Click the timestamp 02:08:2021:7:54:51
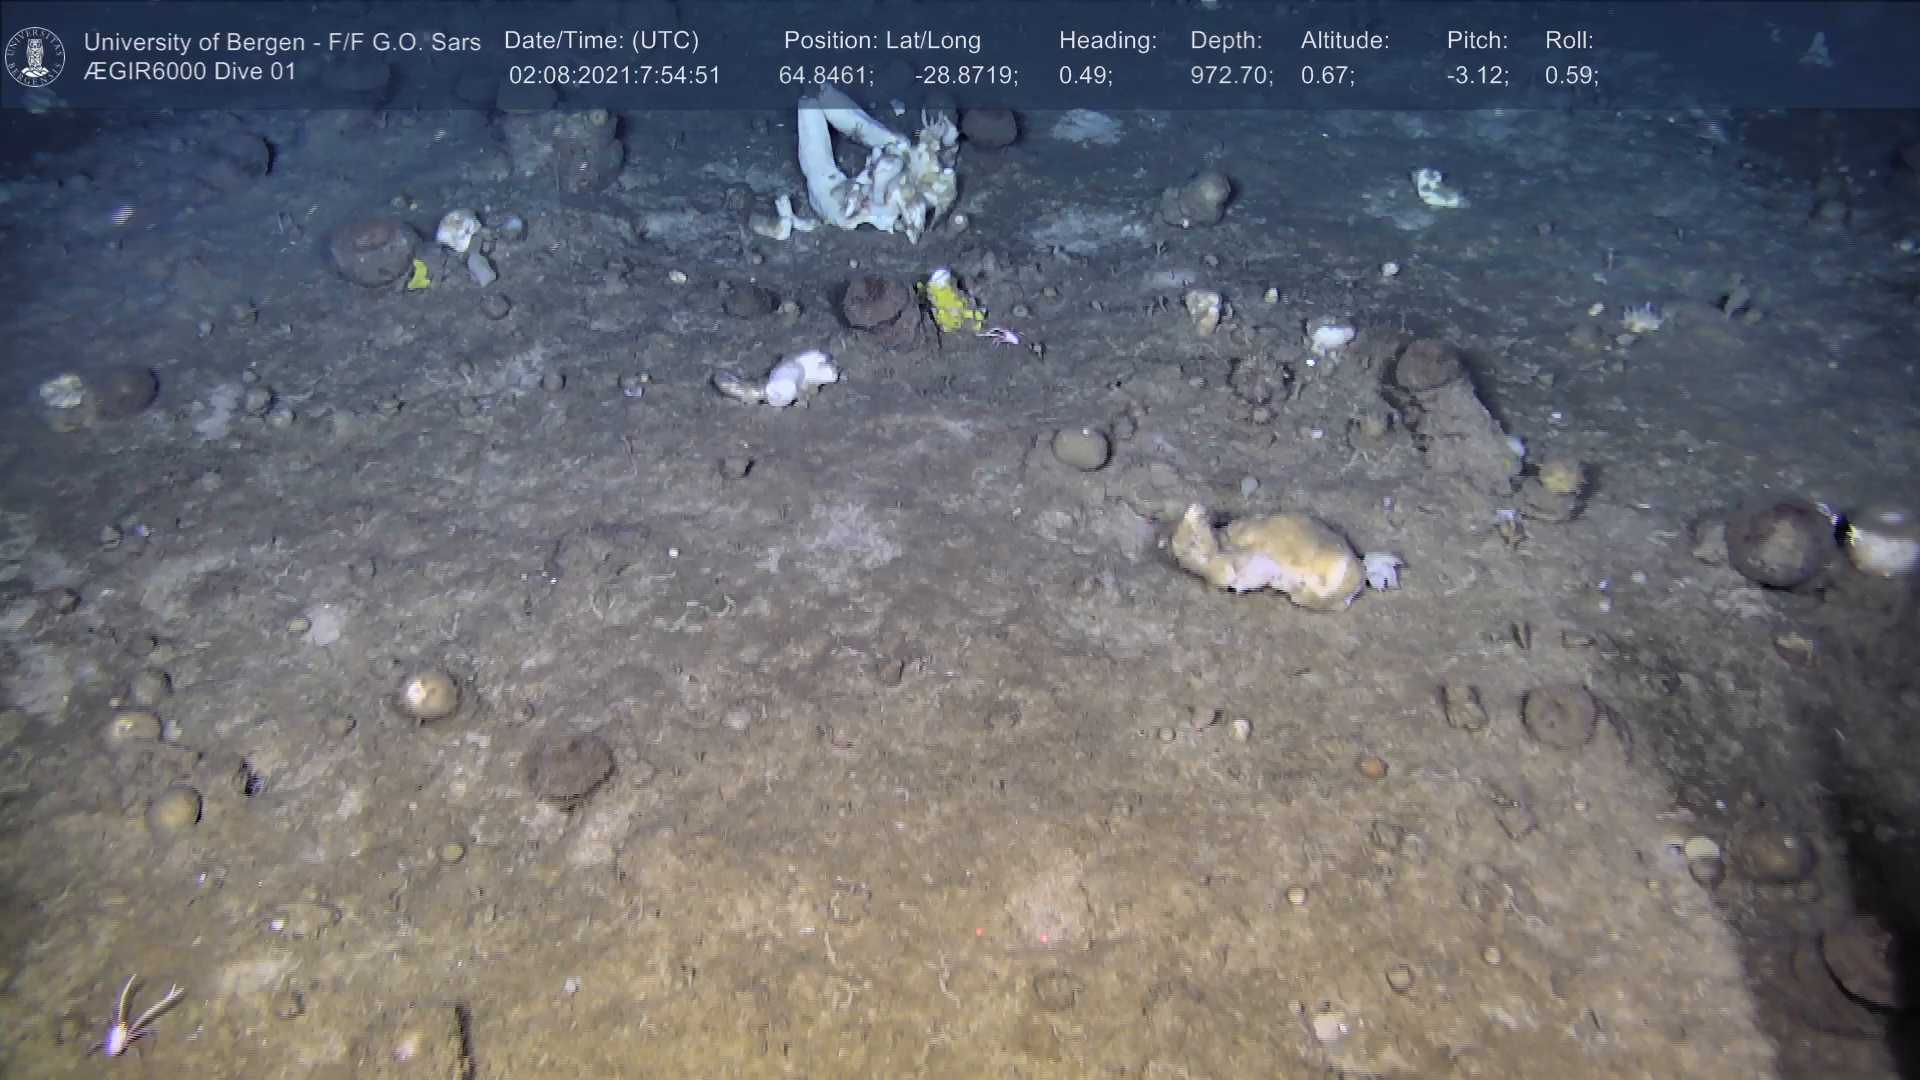1920x1080 pixels. [614, 76]
